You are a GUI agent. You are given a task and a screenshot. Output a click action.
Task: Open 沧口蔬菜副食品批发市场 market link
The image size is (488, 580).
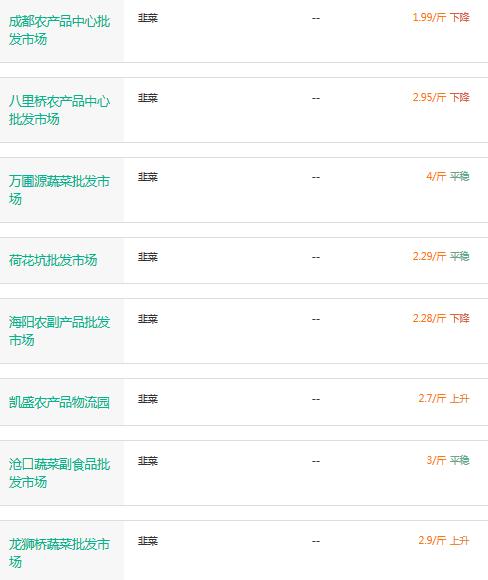click(x=60, y=473)
